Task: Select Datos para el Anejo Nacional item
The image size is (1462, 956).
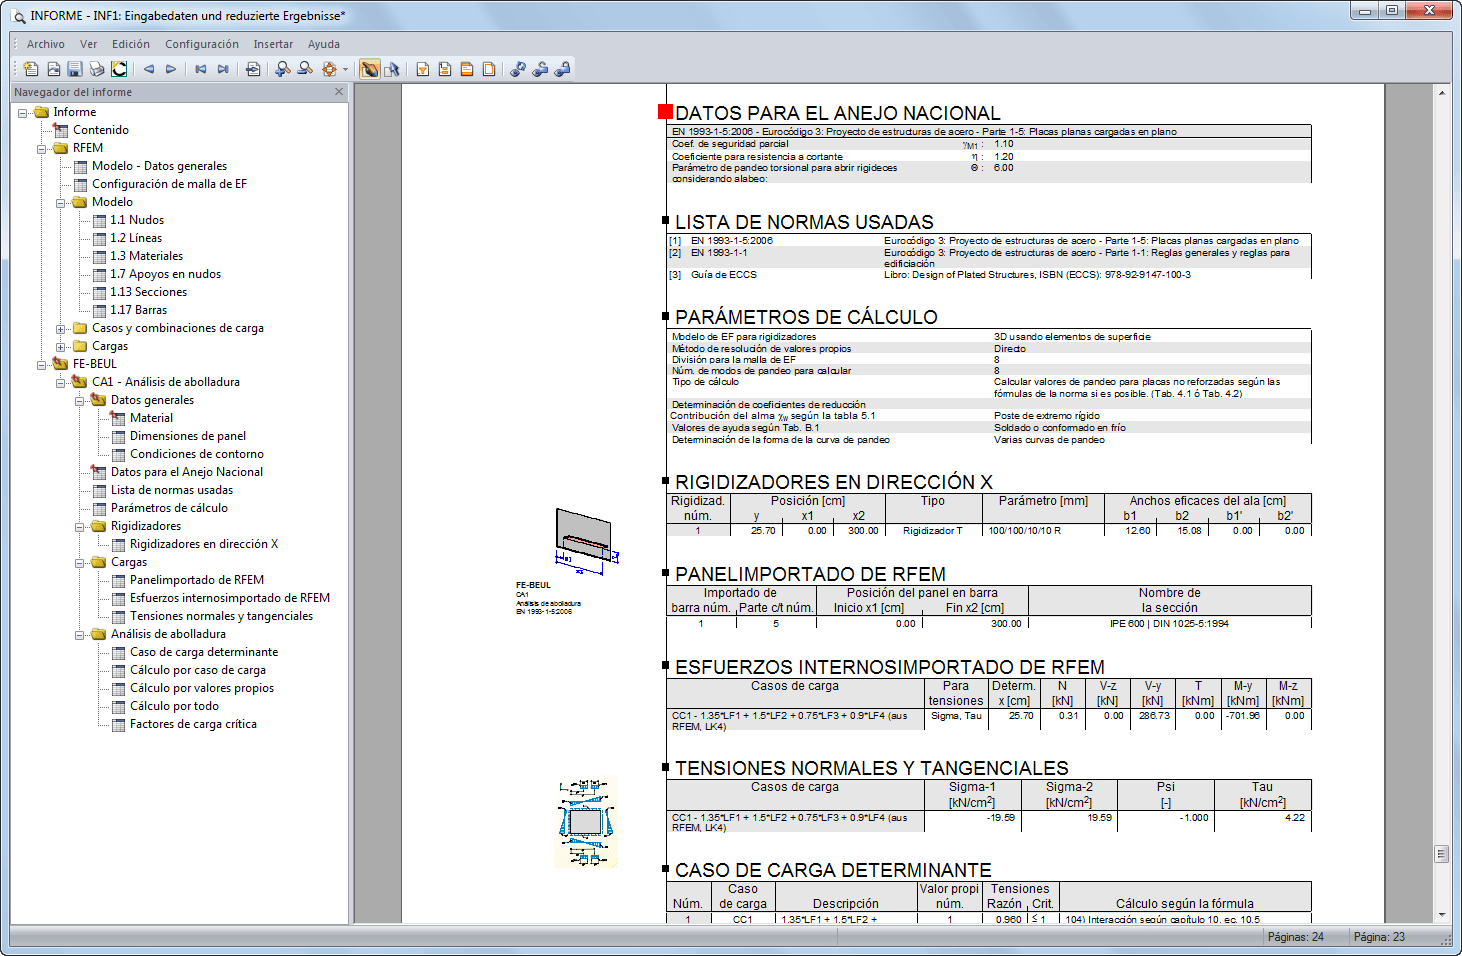Action: pyautogui.click(x=187, y=472)
